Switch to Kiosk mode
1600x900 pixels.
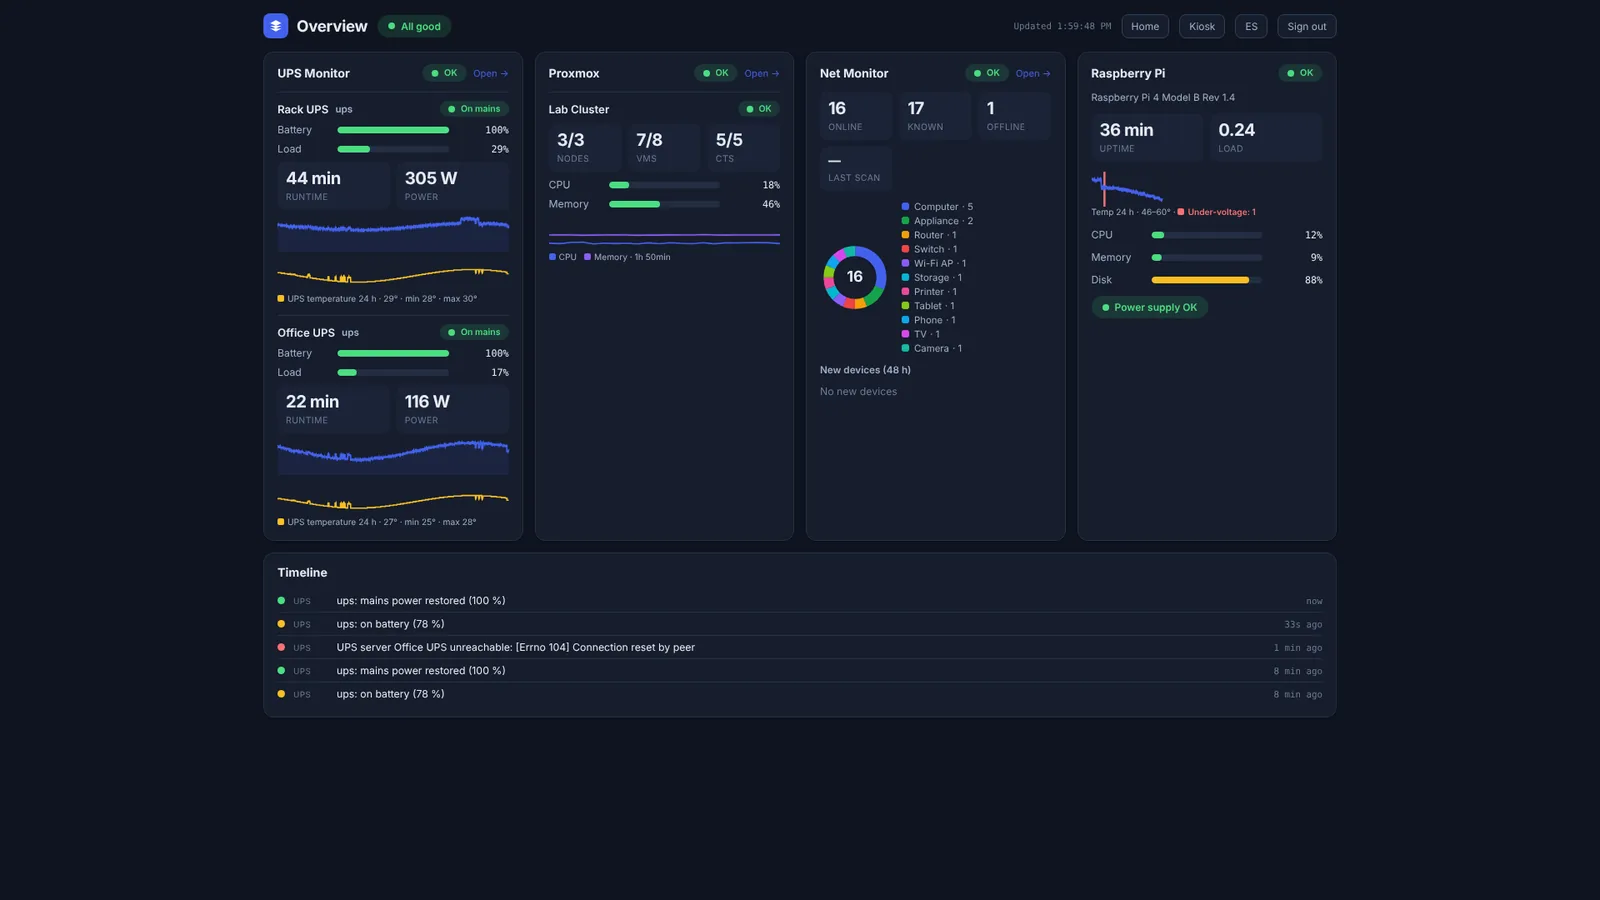point(1202,27)
